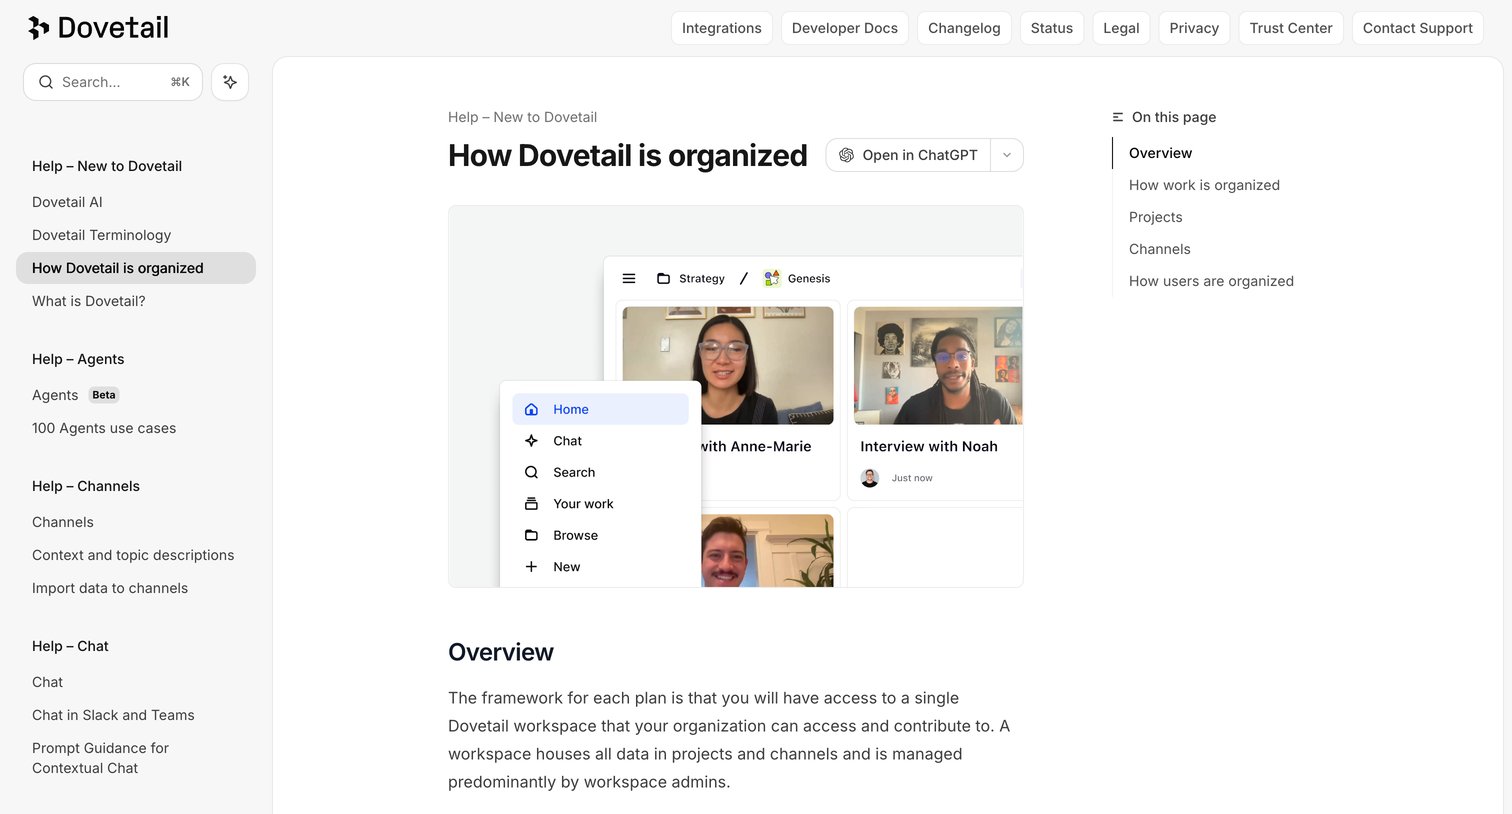Click the smiling man video thumbnail
This screenshot has height=814, width=1512.
point(767,551)
